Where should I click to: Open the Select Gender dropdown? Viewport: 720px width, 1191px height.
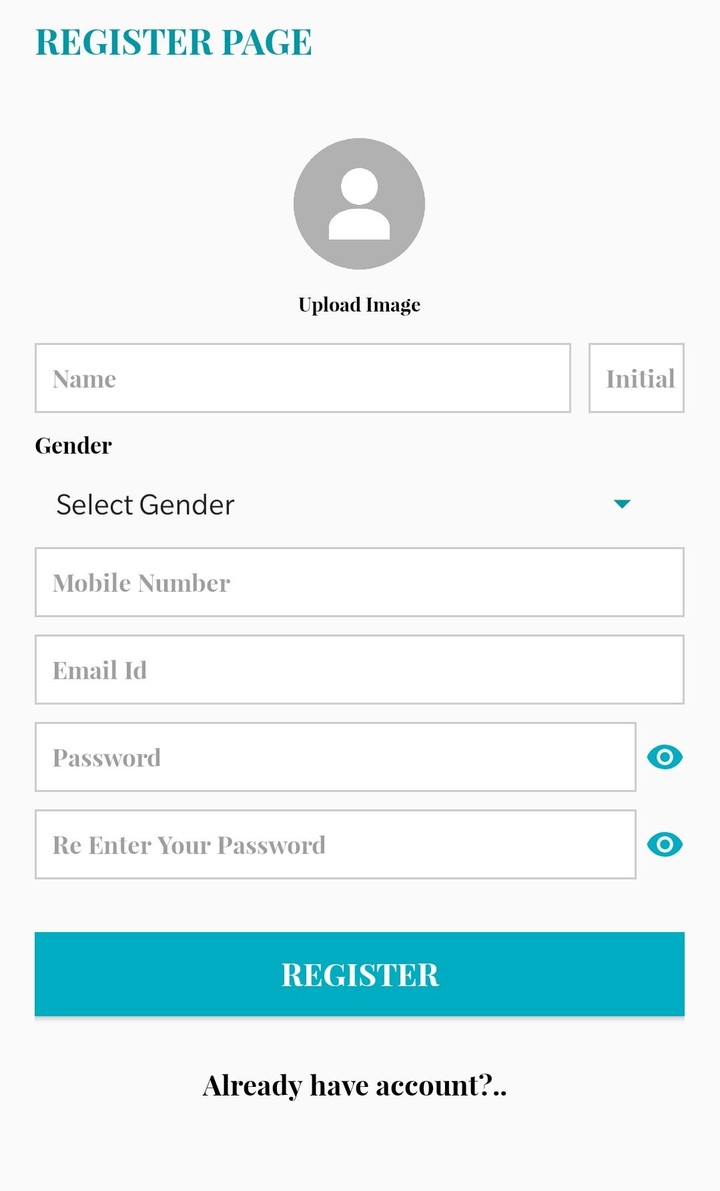coord(340,504)
